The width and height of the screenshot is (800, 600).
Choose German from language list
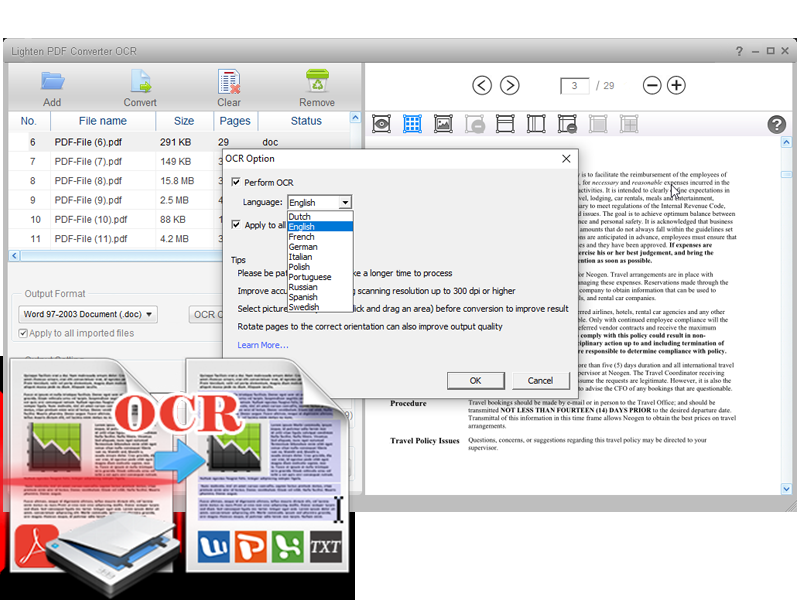point(320,247)
